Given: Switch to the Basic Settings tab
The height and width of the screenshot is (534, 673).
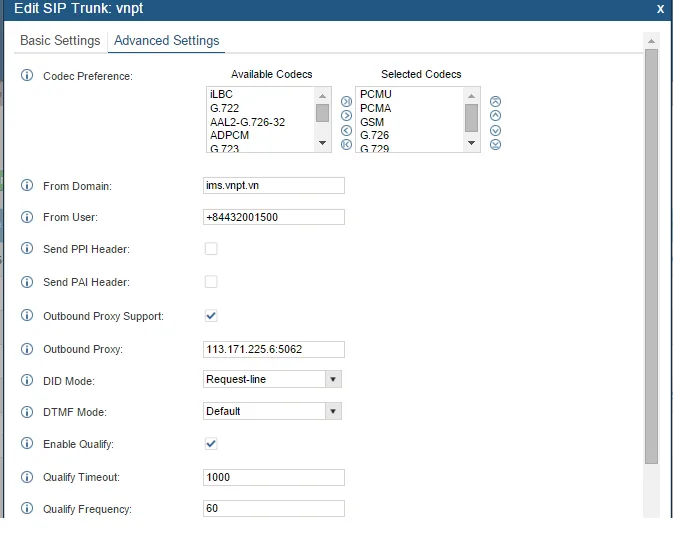Looking at the screenshot, I should [x=60, y=41].
